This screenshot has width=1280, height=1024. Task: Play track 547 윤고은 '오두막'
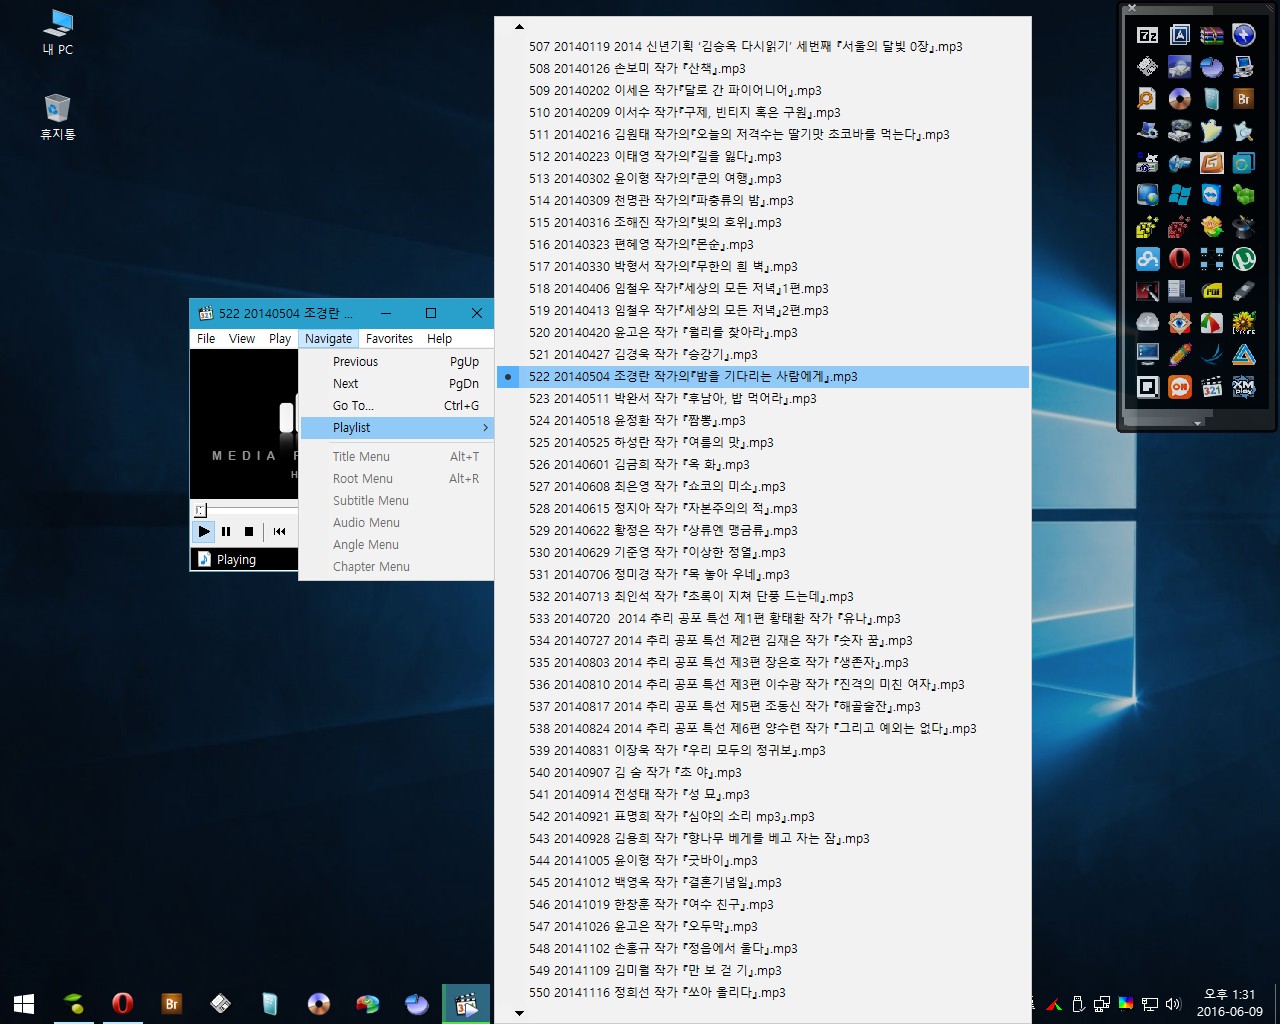pyautogui.click(x=763, y=926)
